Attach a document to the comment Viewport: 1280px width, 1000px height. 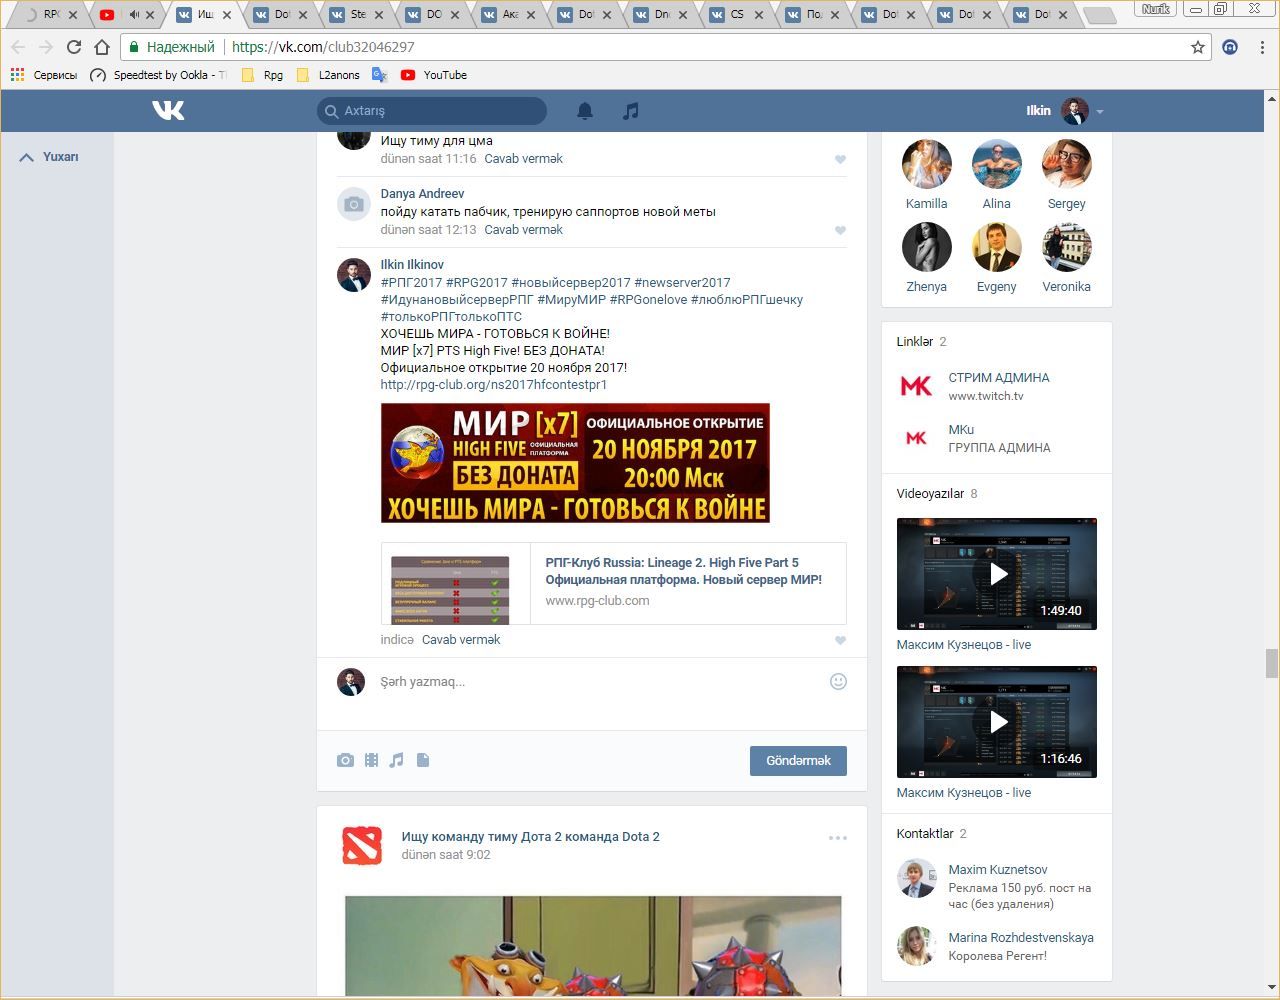[x=423, y=760]
